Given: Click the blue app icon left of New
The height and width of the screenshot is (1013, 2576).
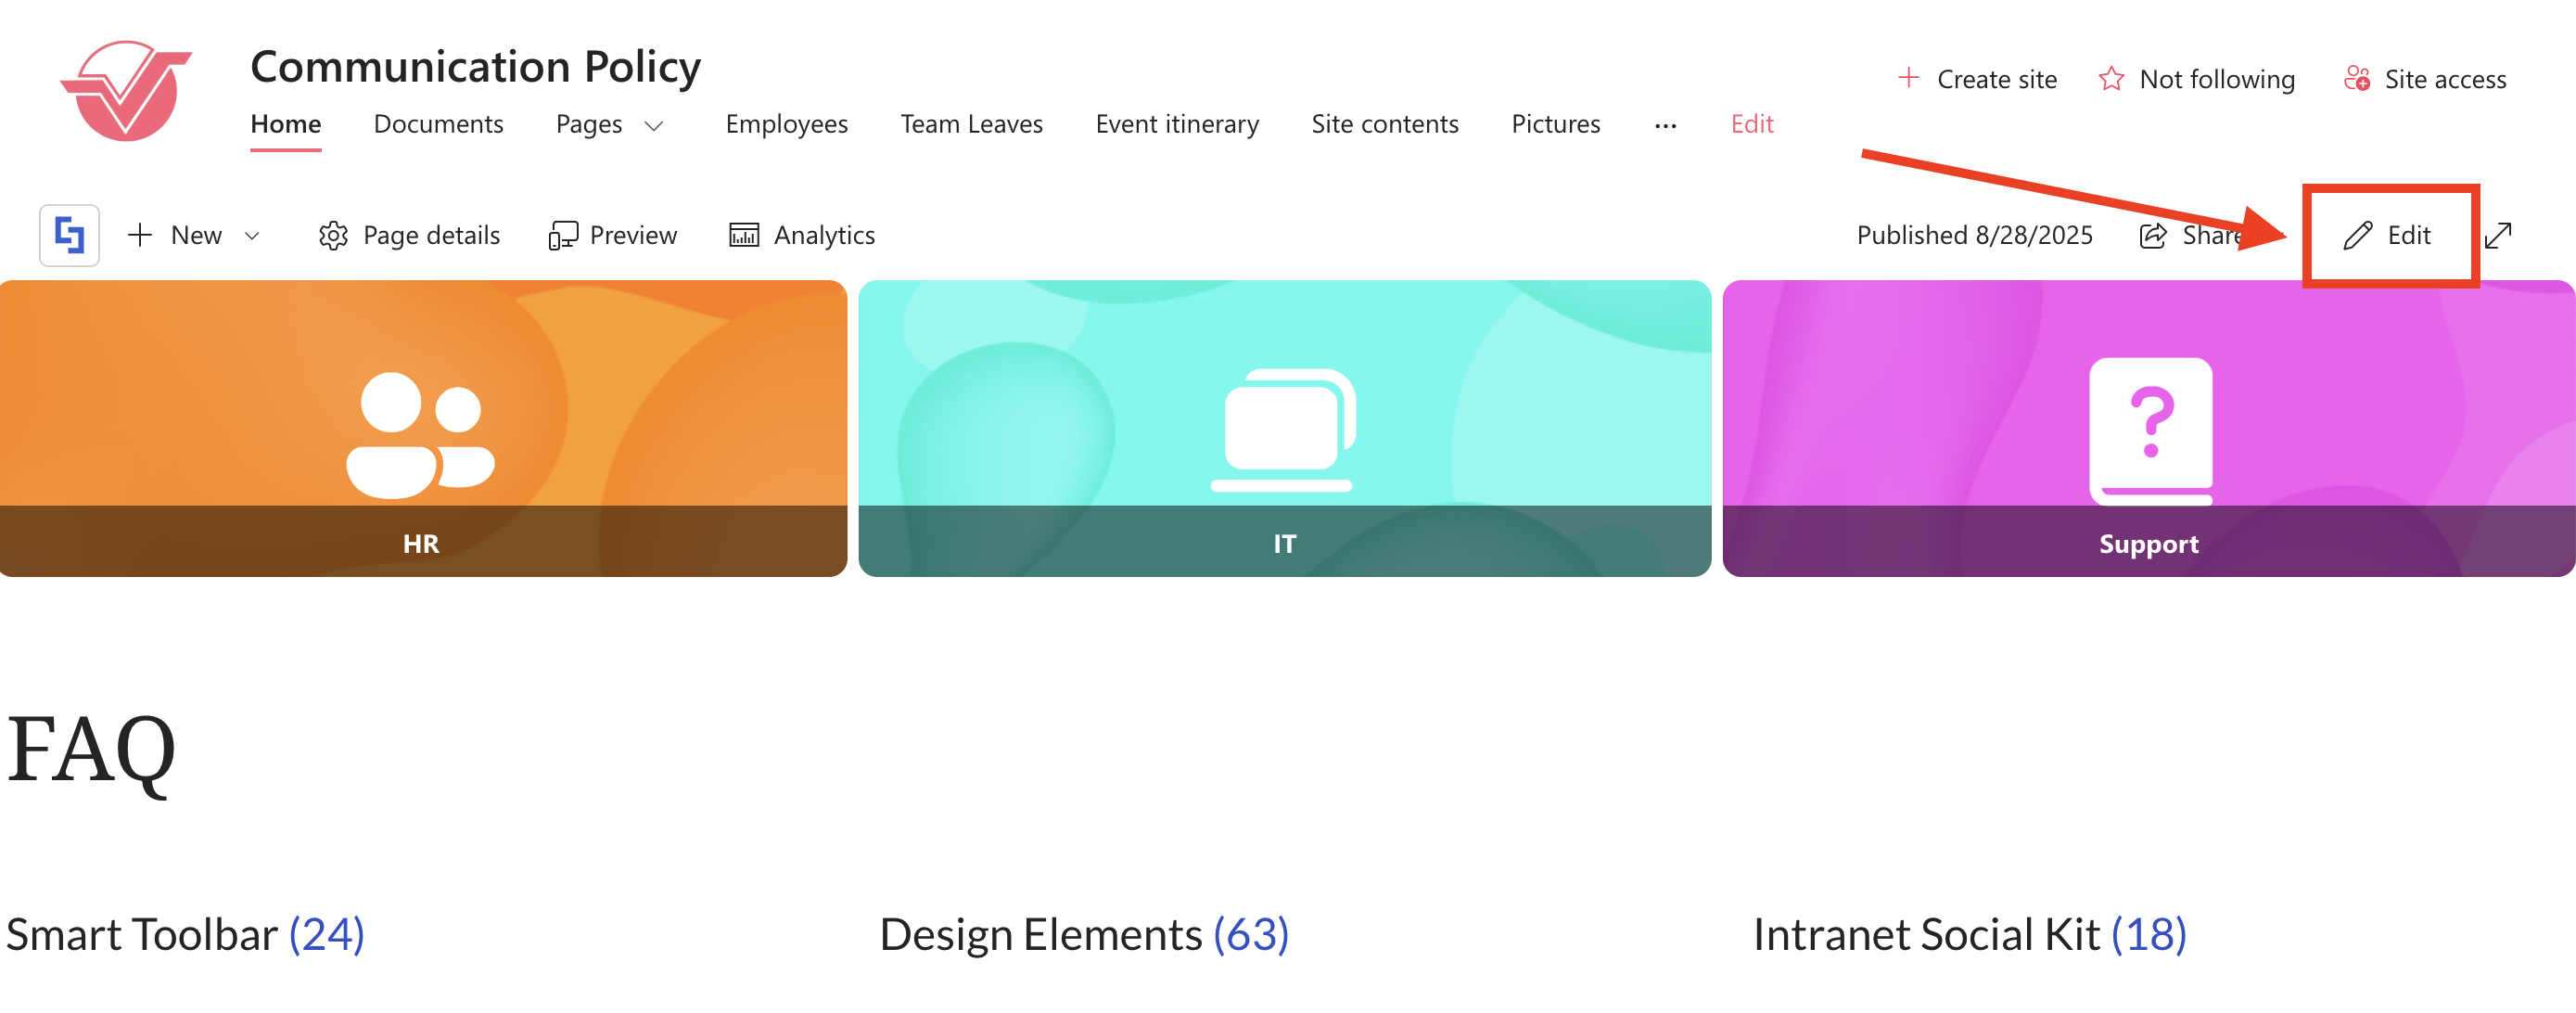Looking at the screenshot, I should (69, 236).
